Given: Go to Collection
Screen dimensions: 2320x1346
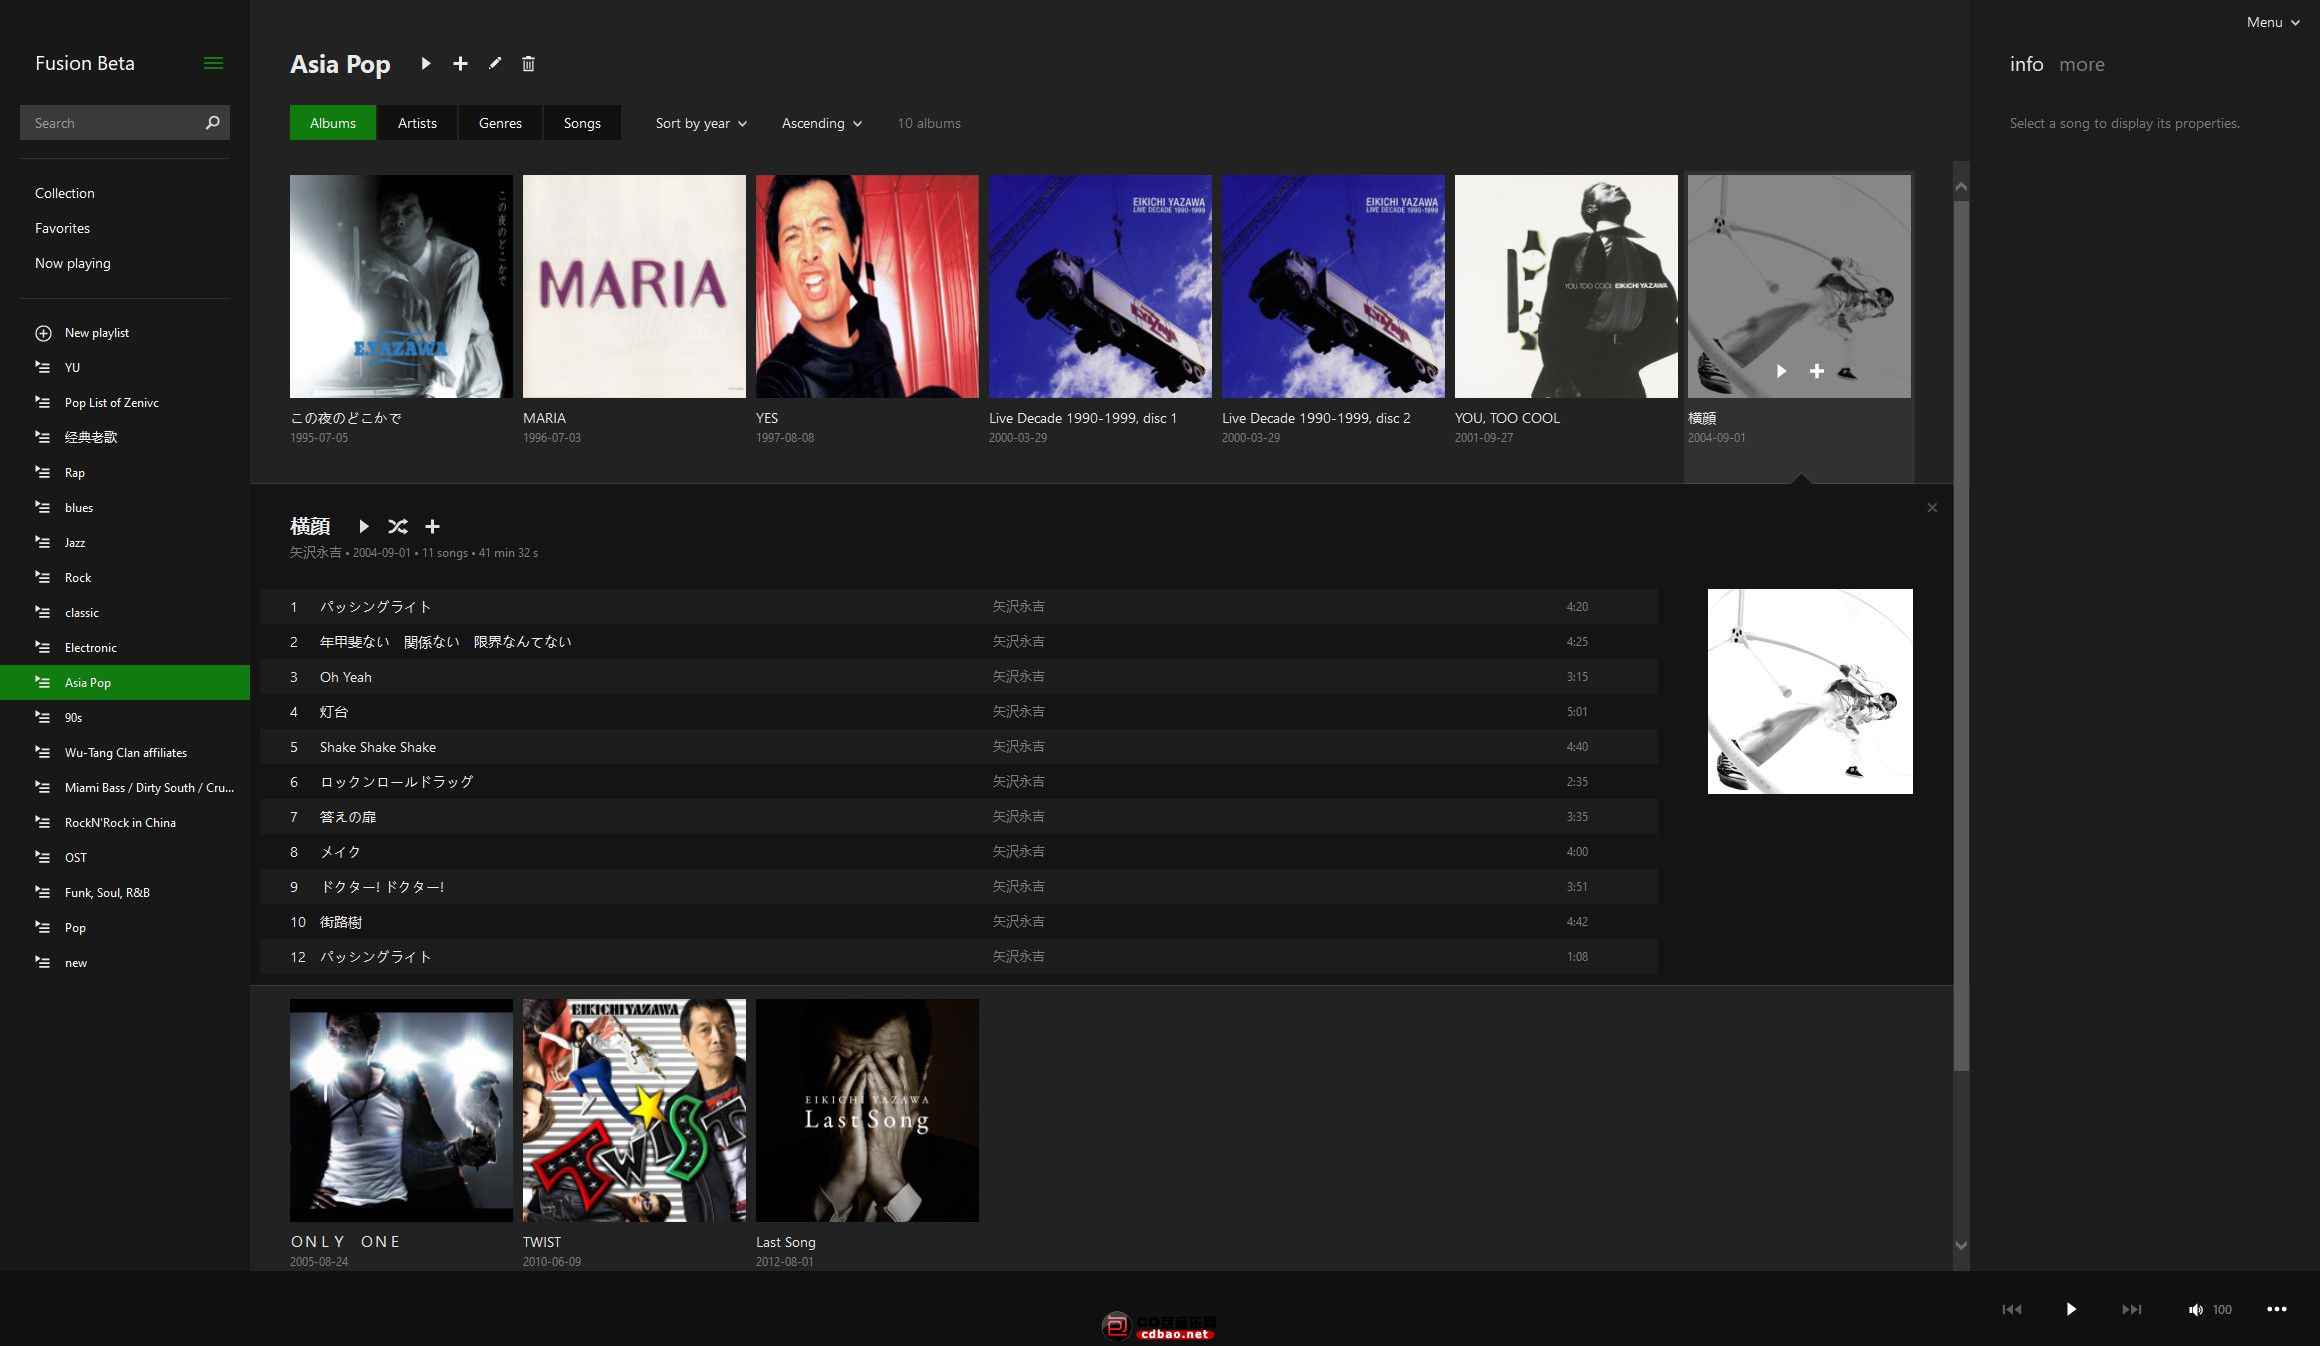Looking at the screenshot, I should (65, 193).
